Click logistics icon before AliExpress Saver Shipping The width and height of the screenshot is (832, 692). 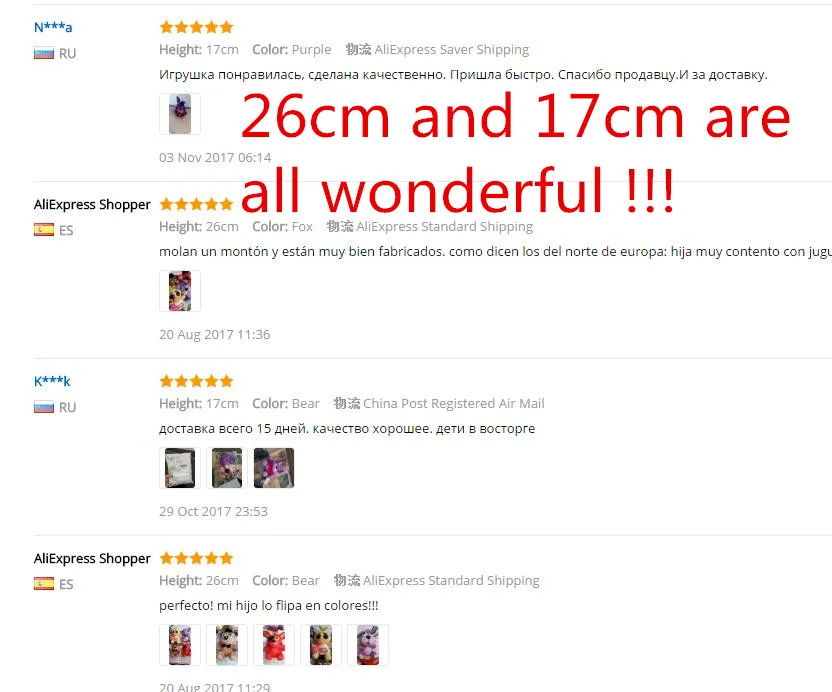[x=359, y=49]
